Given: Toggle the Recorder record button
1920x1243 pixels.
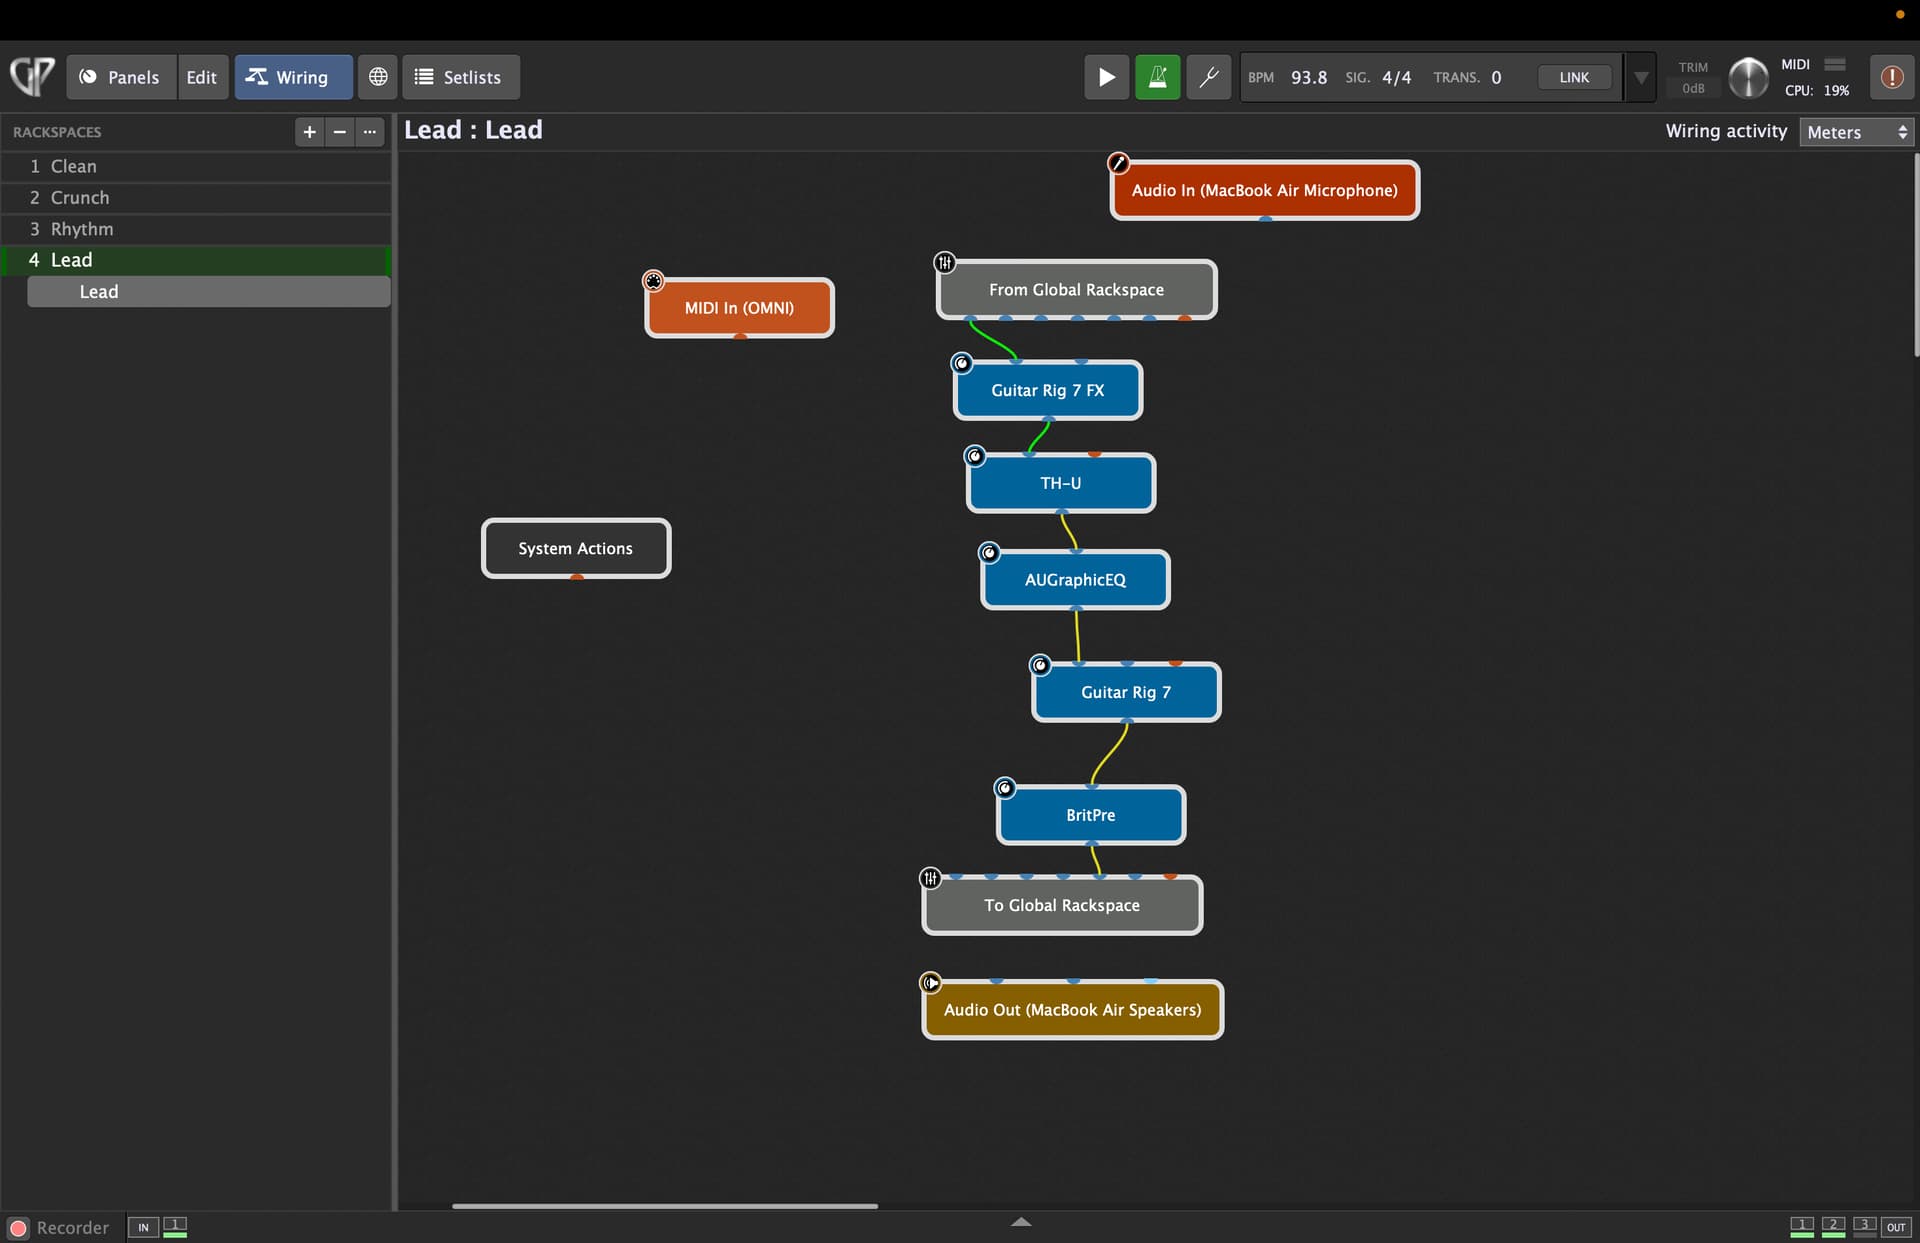Looking at the screenshot, I should tap(18, 1228).
